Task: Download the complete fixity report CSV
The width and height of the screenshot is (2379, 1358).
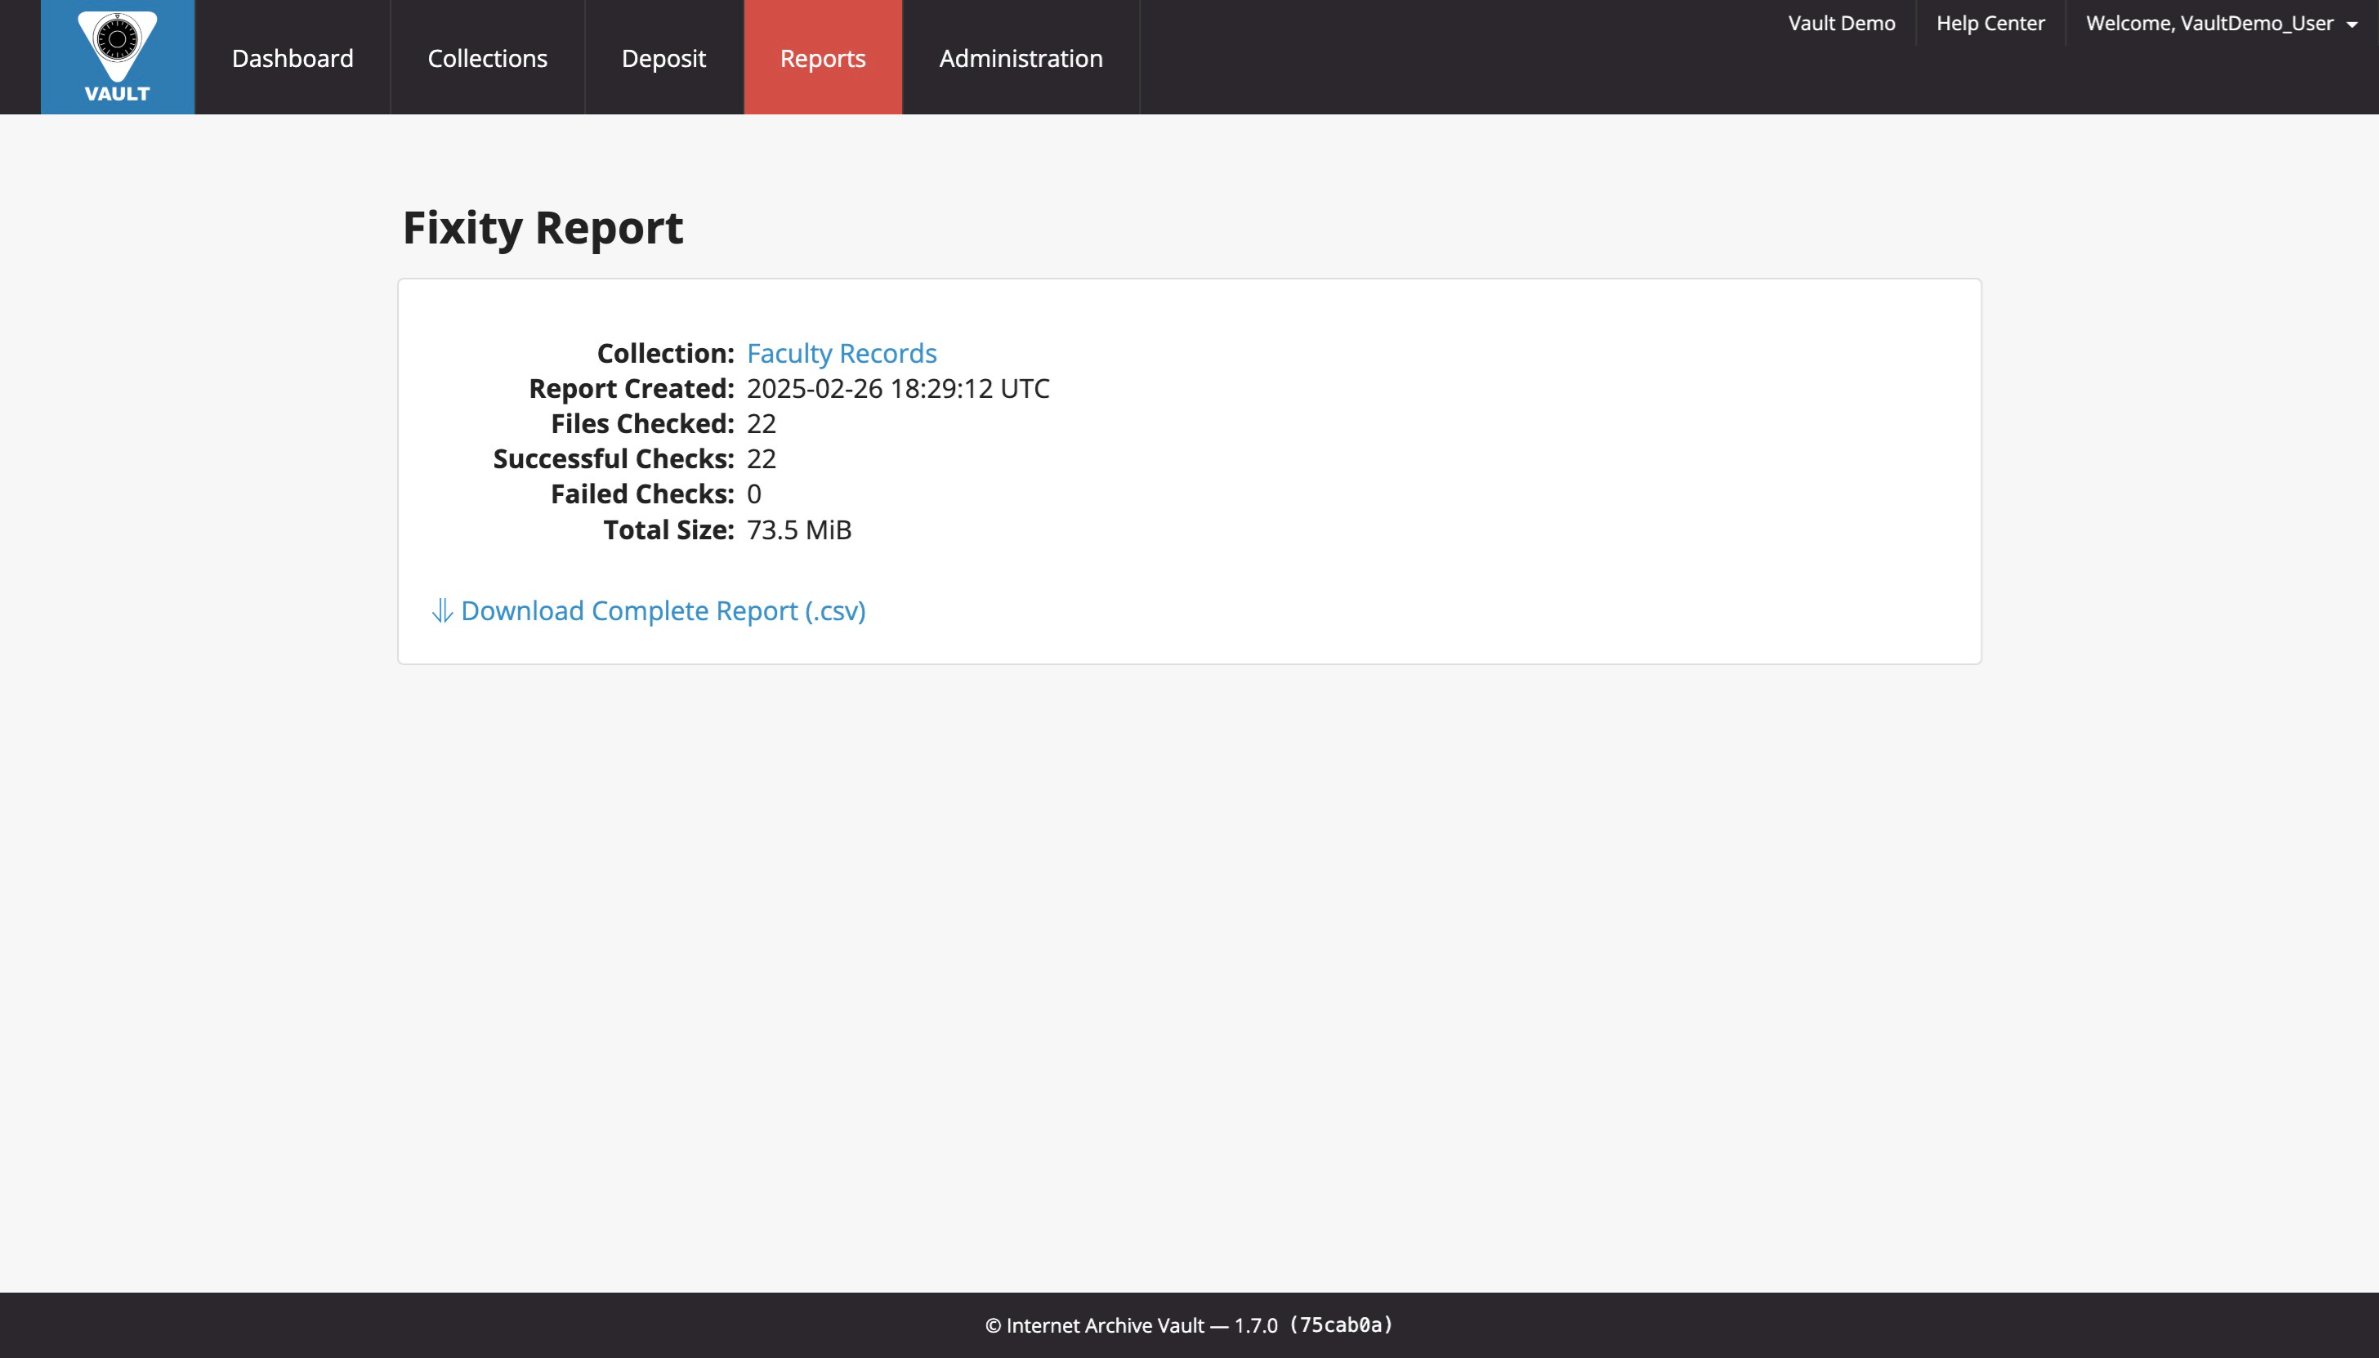Action: (662, 610)
